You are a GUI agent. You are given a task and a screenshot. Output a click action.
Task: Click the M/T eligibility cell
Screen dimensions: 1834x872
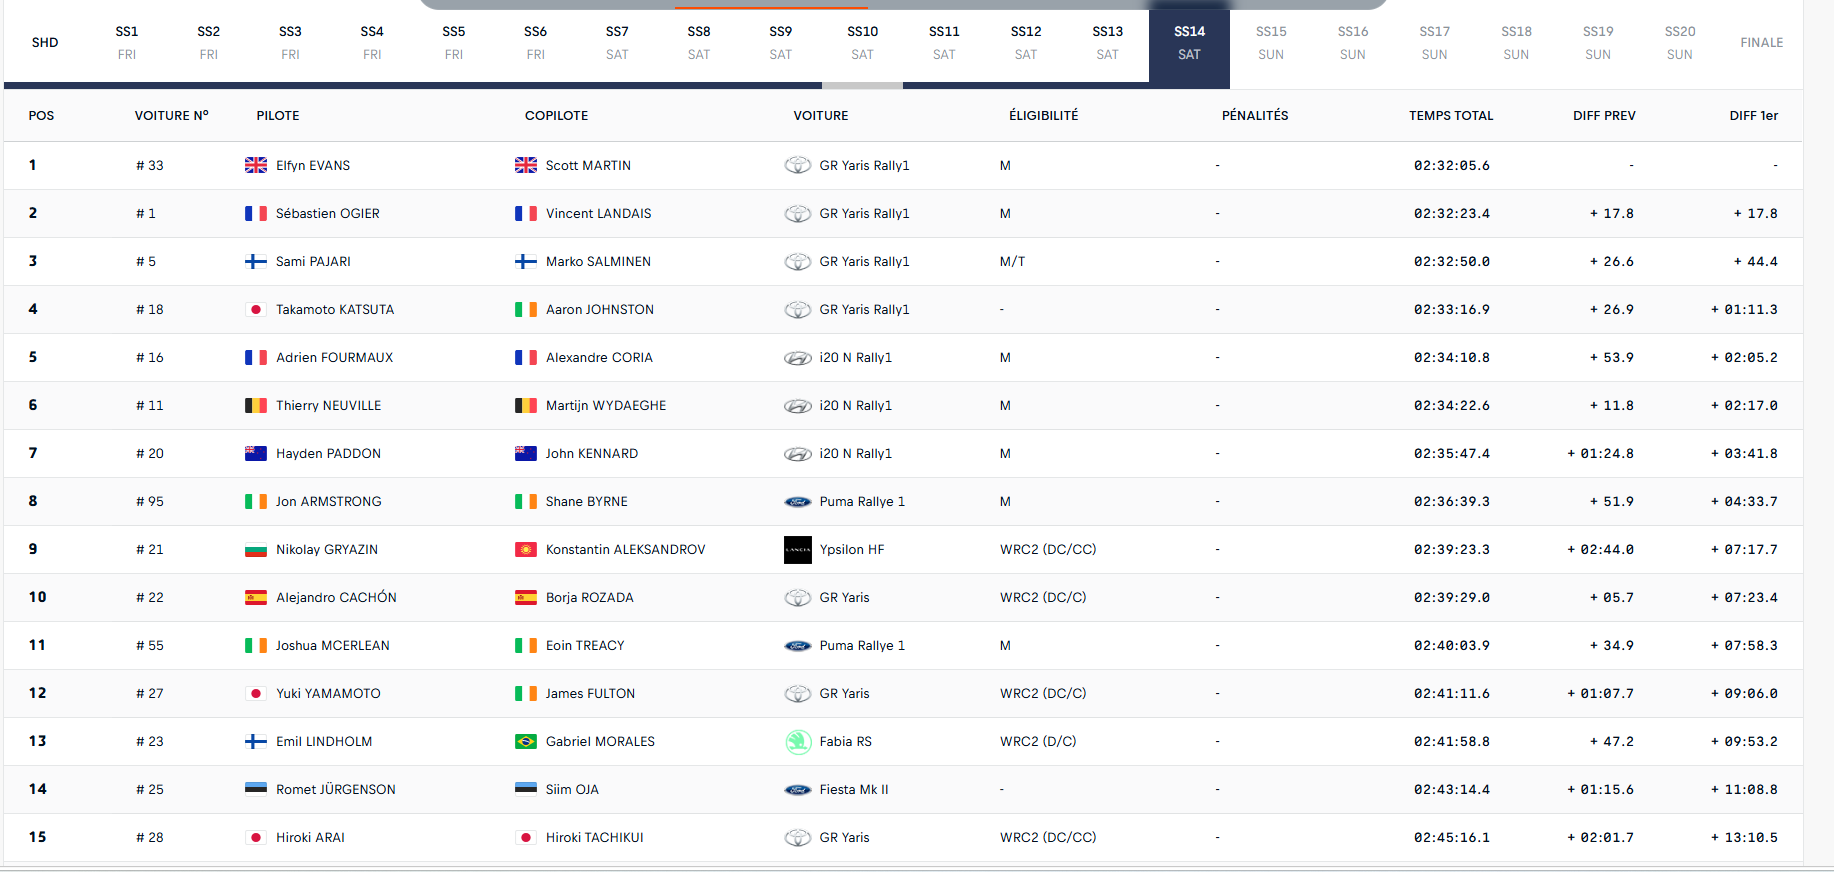coord(1013,262)
